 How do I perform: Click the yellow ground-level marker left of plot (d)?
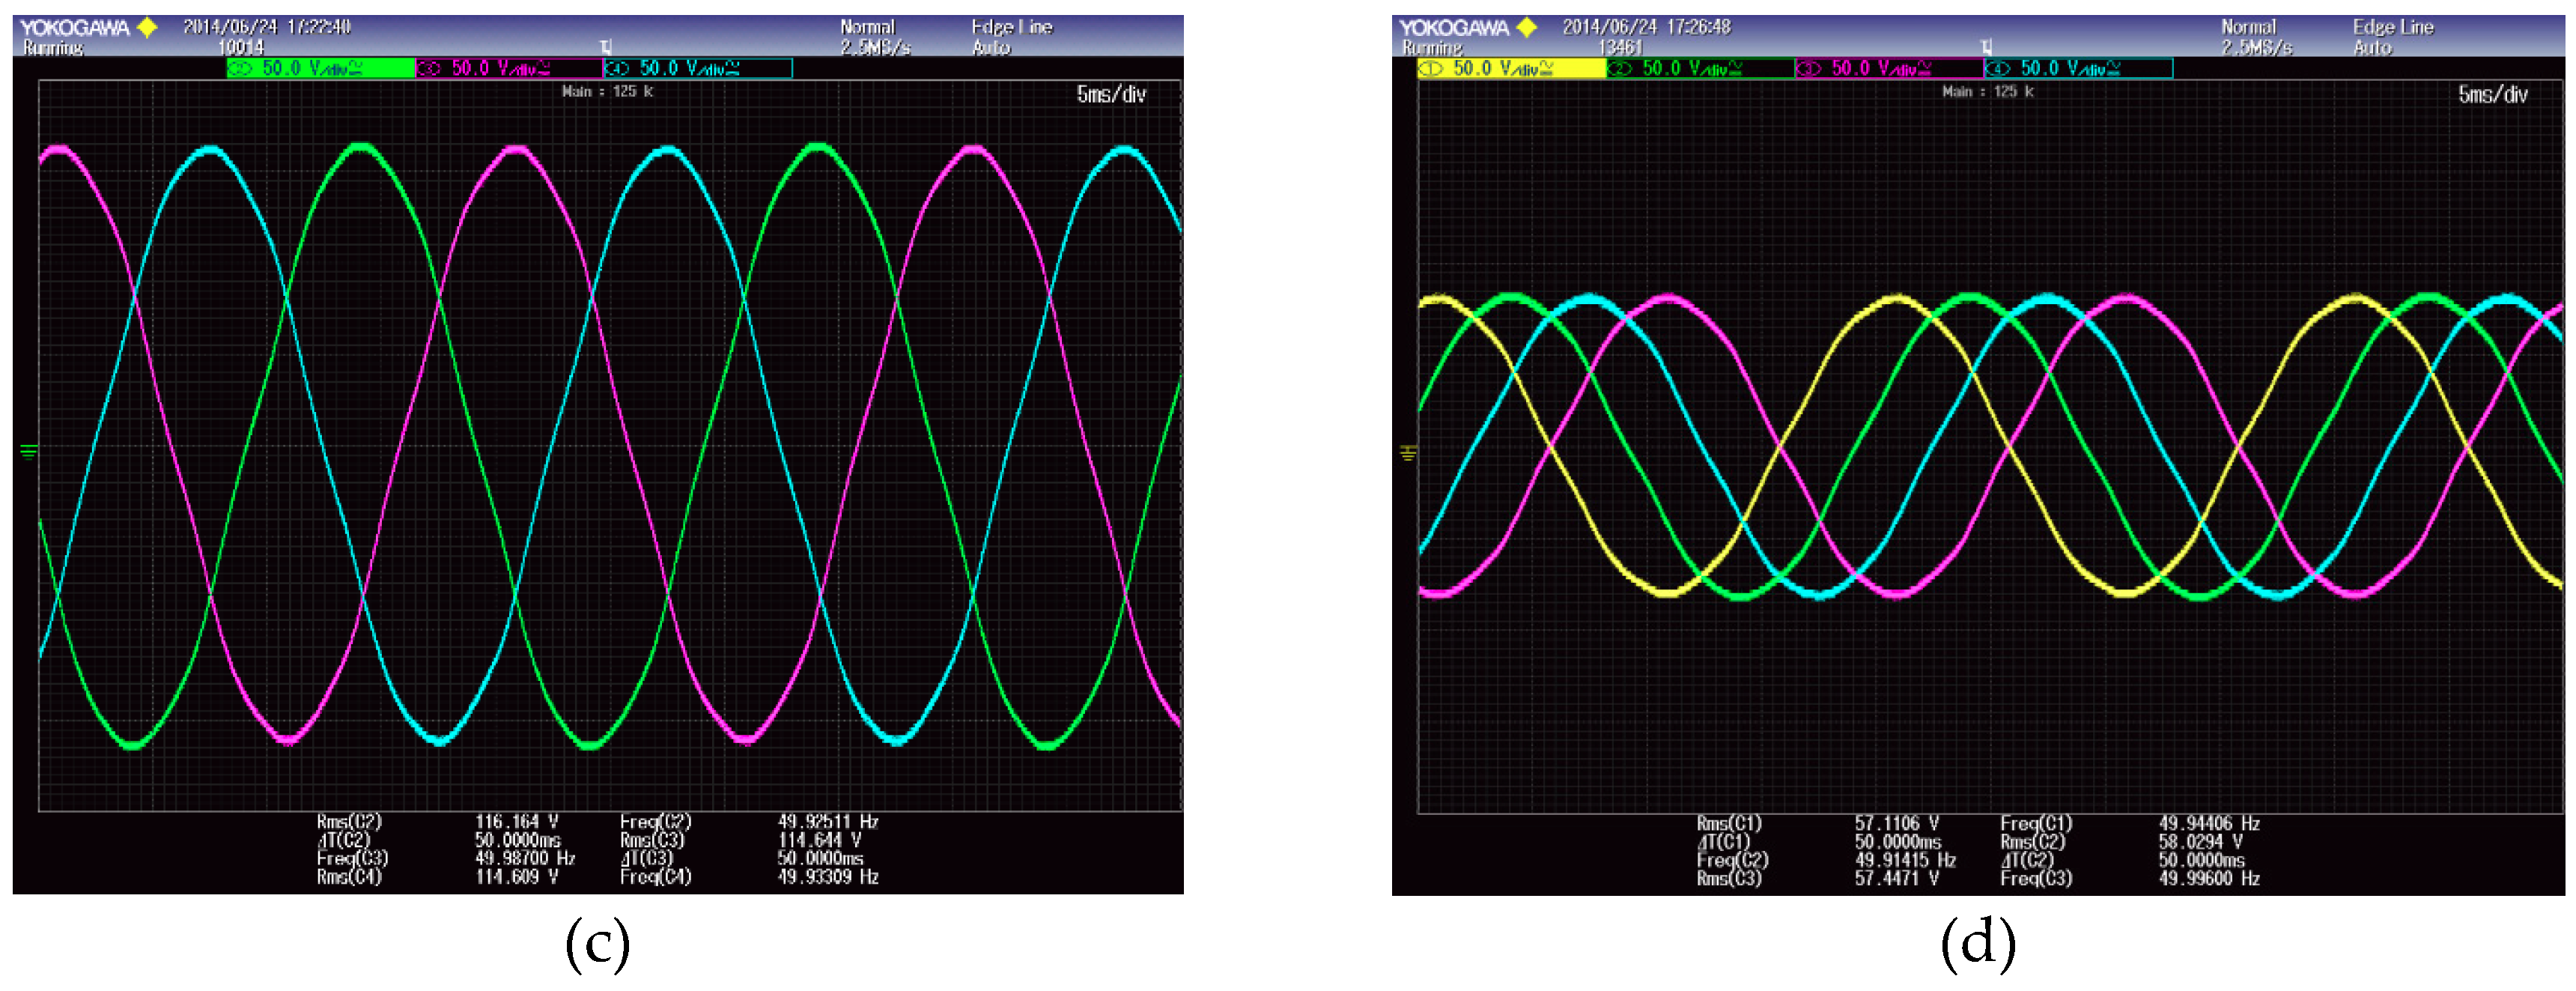1408,454
